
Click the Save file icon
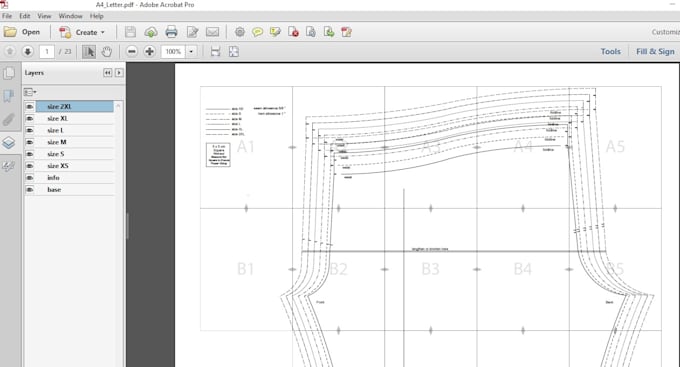point(130,32)
